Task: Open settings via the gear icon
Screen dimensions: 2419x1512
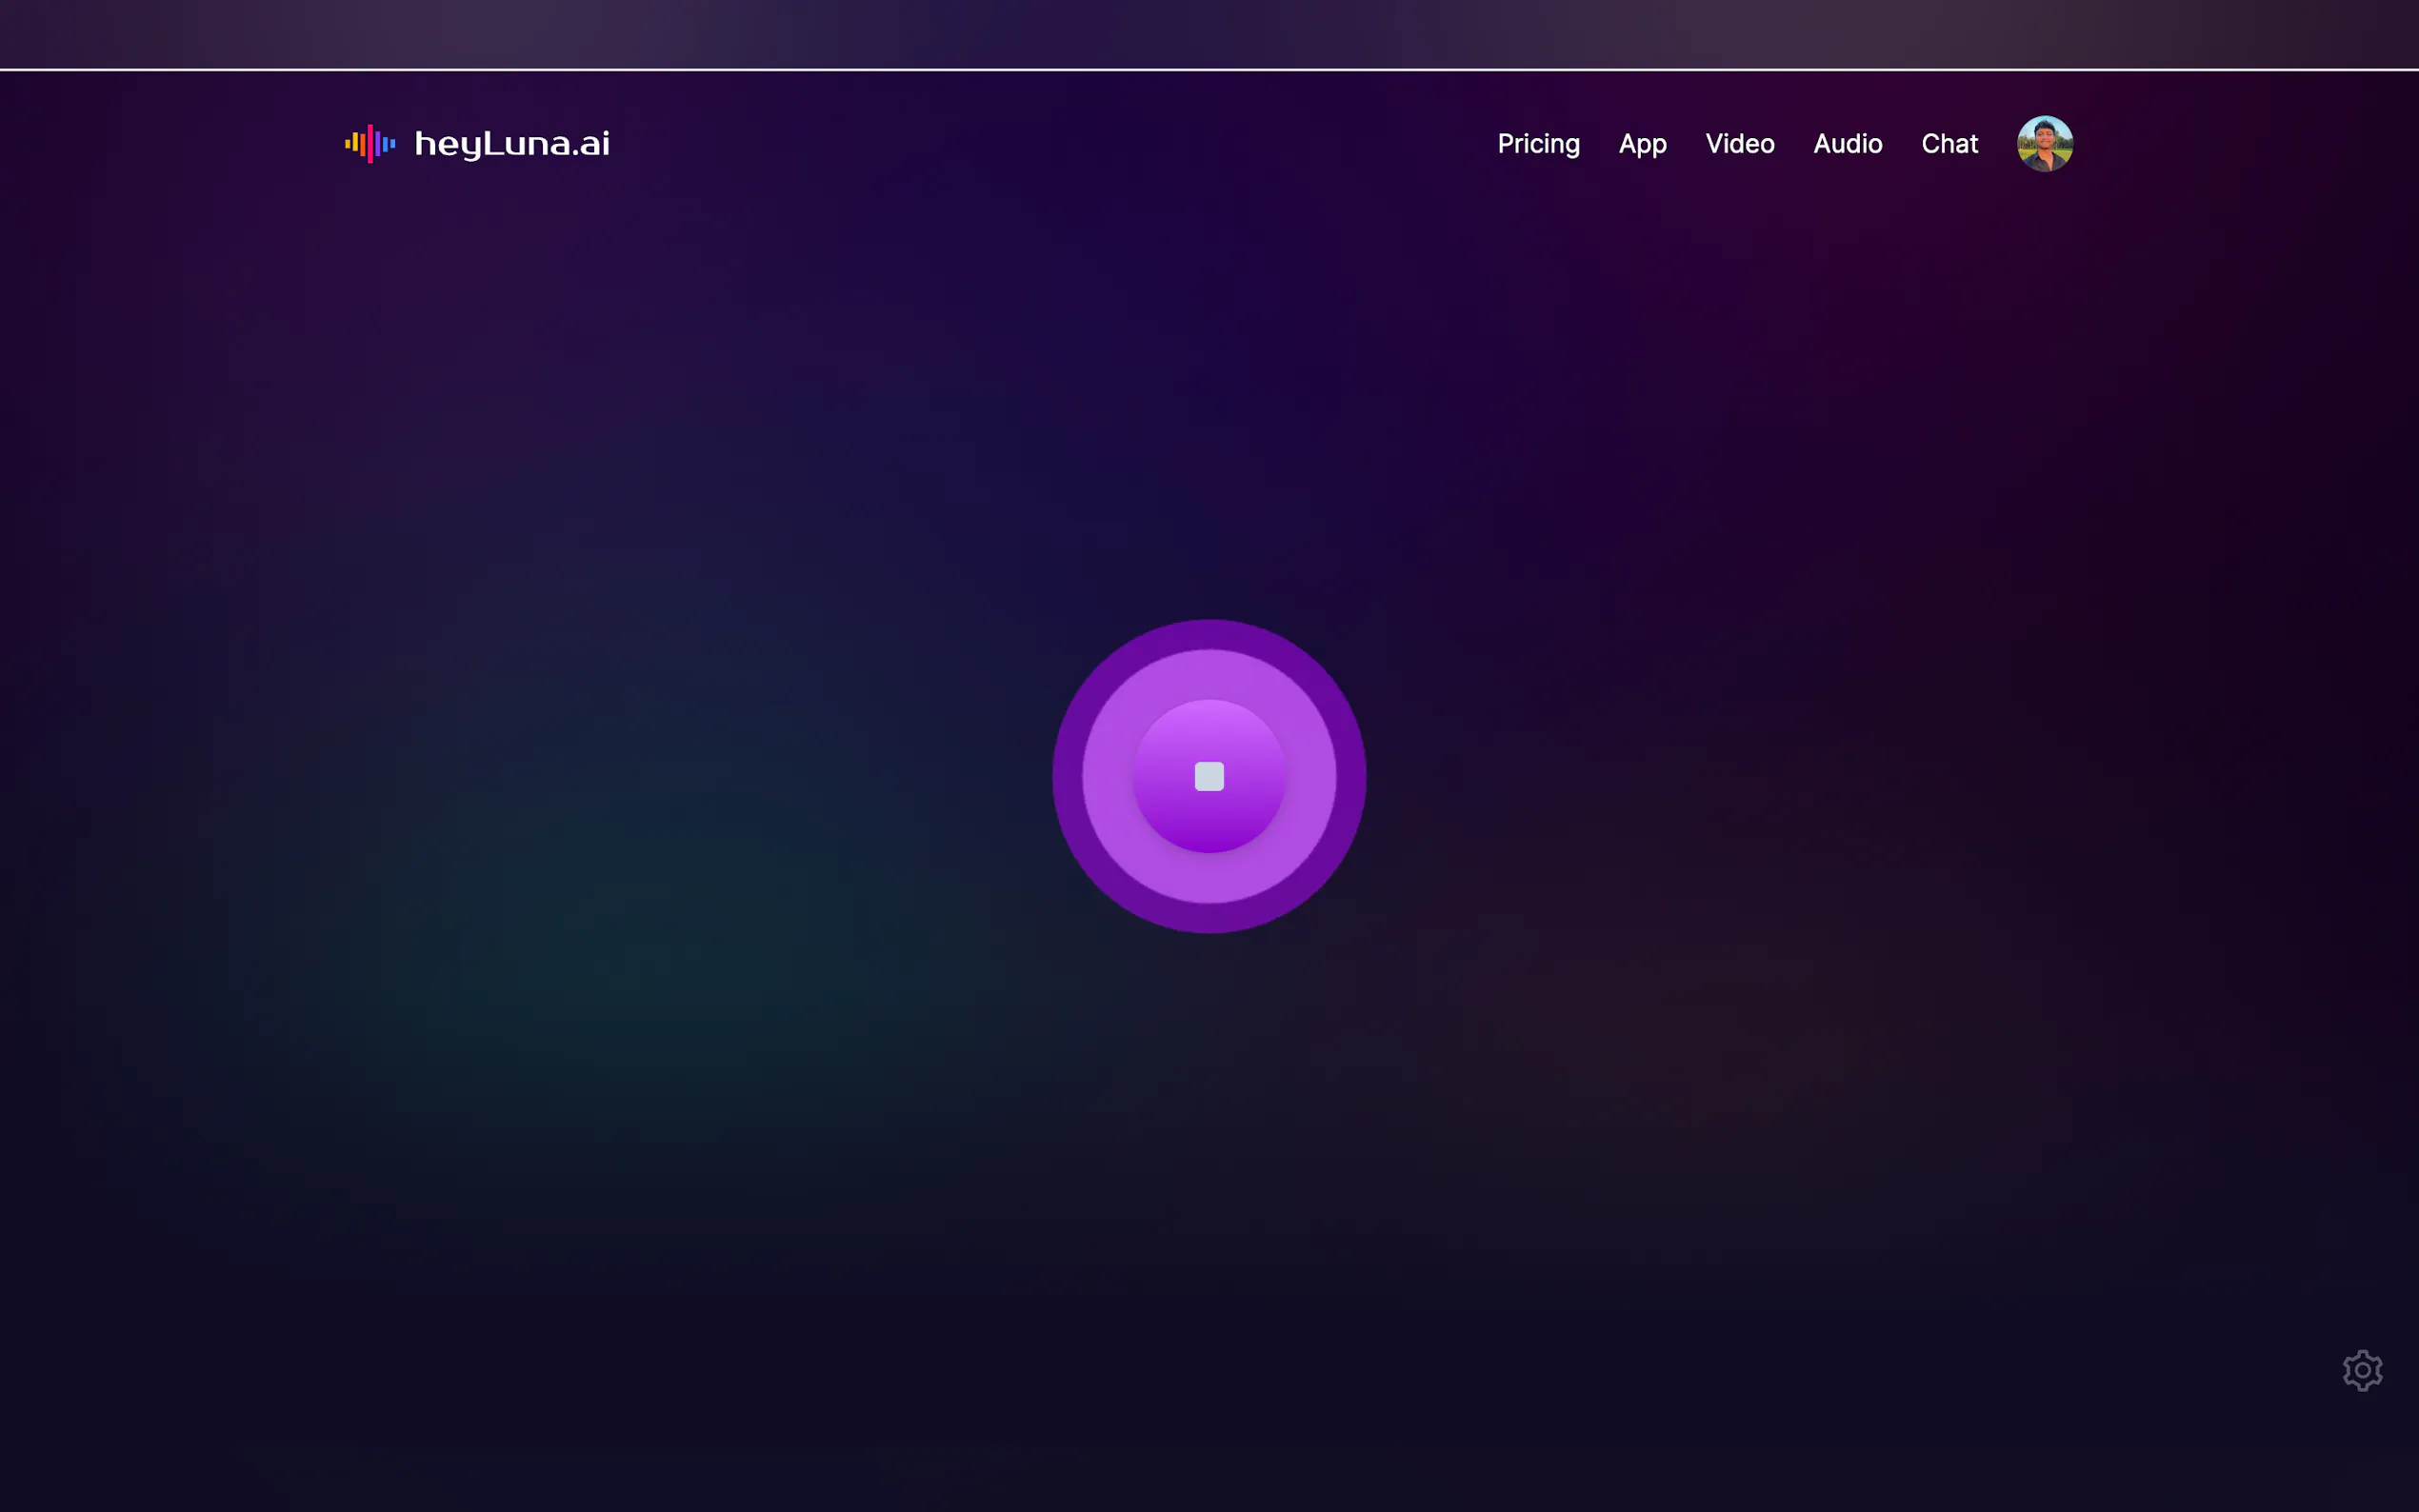Action: 2362,1370
